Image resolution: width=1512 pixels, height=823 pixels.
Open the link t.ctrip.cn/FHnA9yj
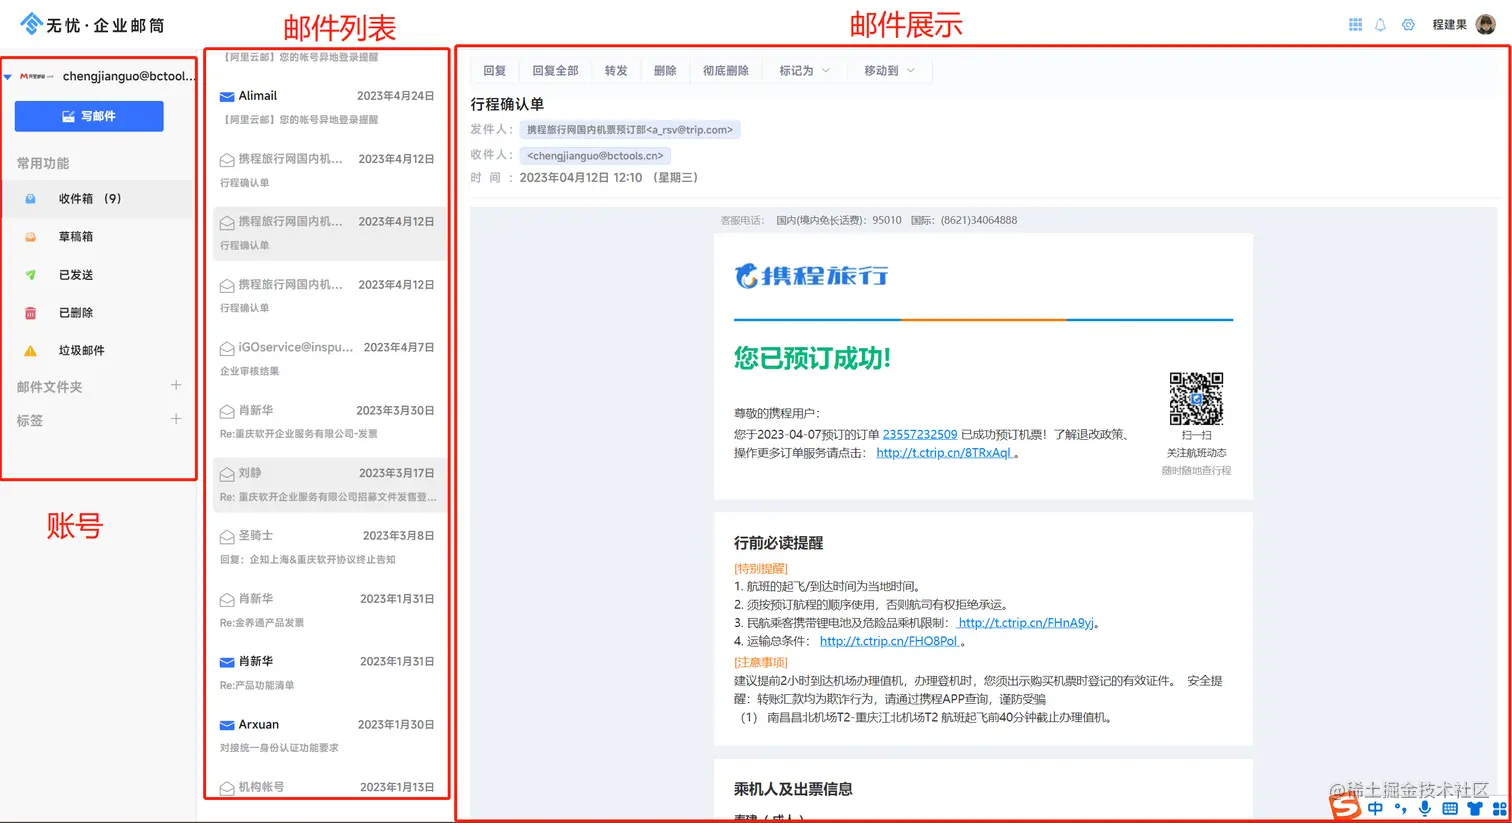pyautogui.click(x=1026, y=623)
